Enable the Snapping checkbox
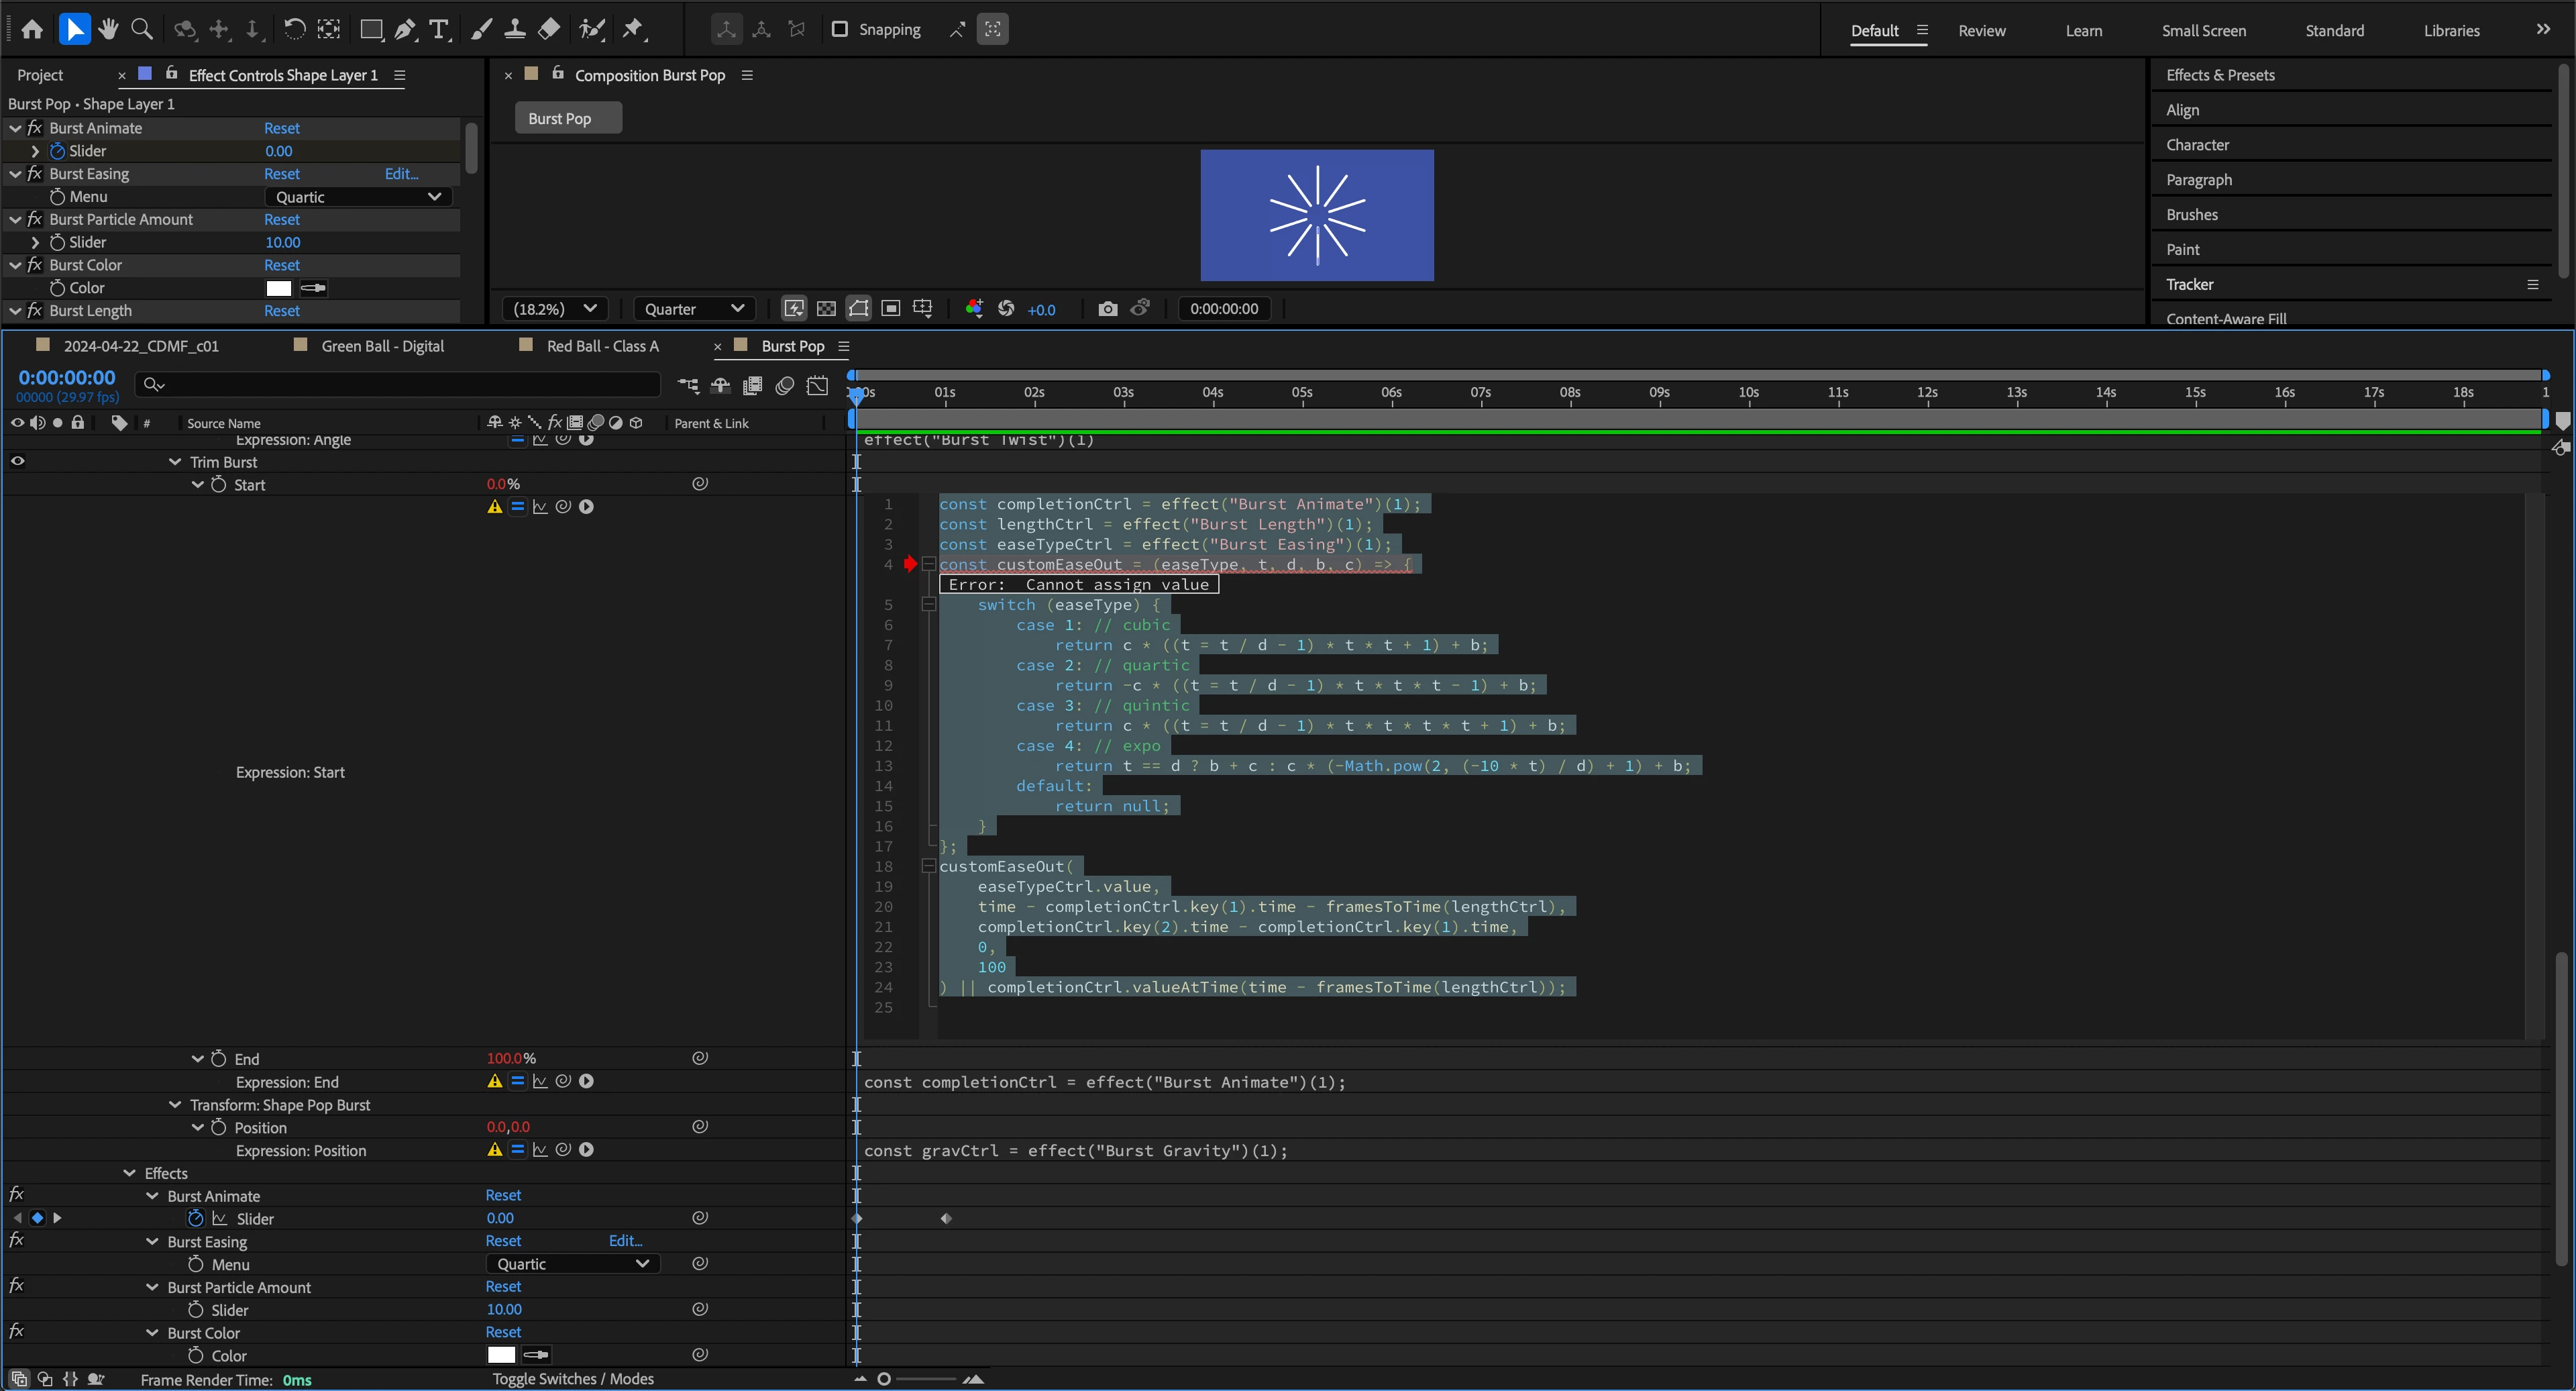This screenshot has width=2576, height=1391. point(840,29)
